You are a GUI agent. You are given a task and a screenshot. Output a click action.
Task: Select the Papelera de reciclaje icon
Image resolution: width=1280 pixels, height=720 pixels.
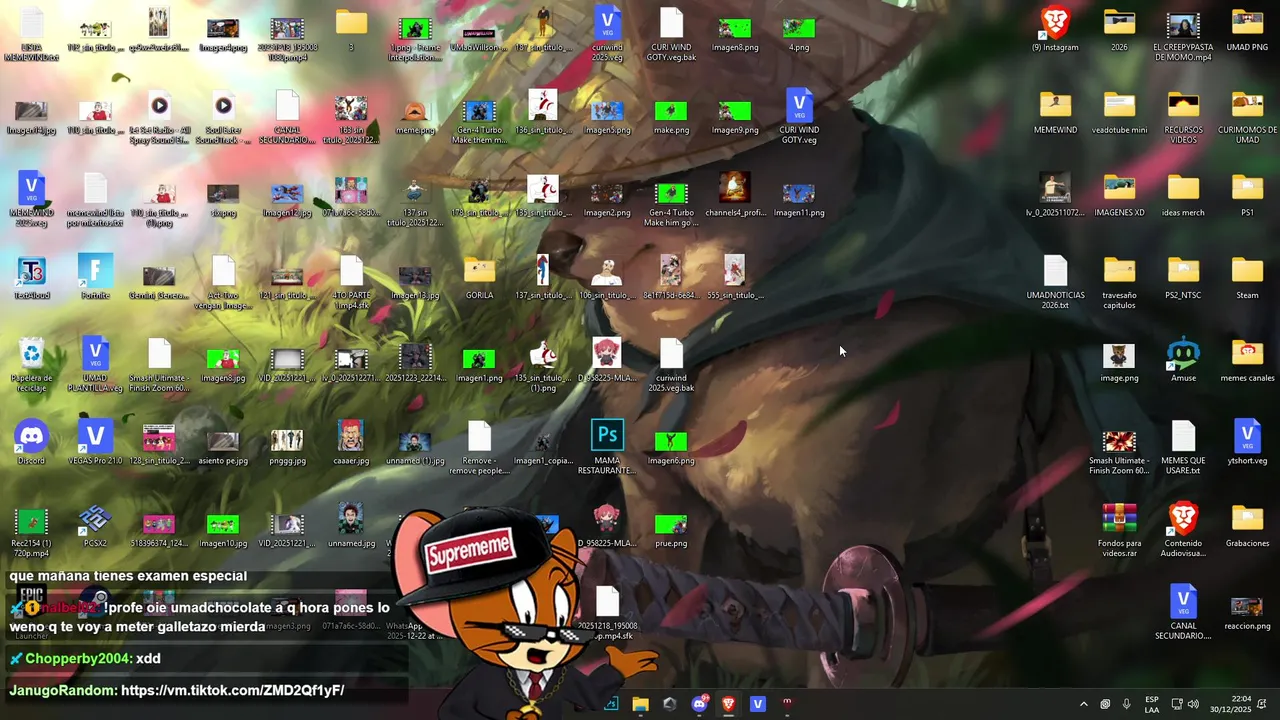(31, 365)
